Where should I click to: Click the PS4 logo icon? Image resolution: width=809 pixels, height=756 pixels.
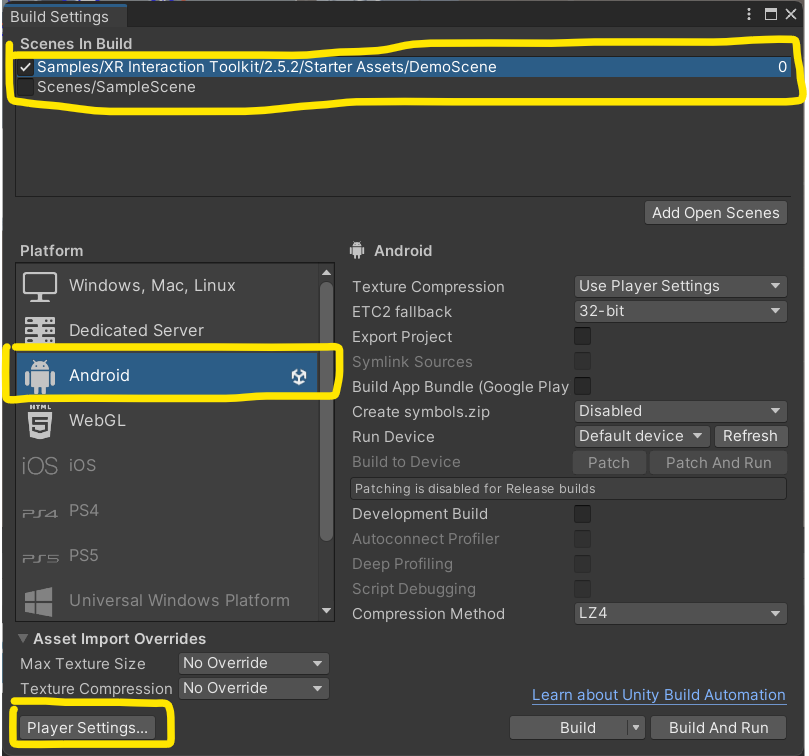click(40, 513)
